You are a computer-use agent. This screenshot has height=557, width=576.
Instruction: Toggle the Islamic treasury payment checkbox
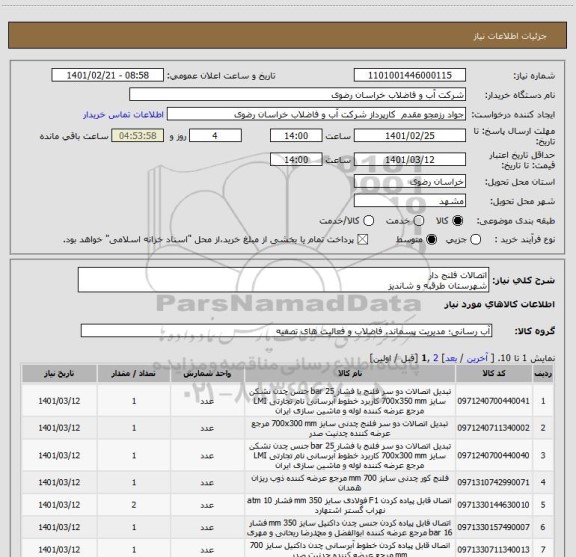coord(363,240)
